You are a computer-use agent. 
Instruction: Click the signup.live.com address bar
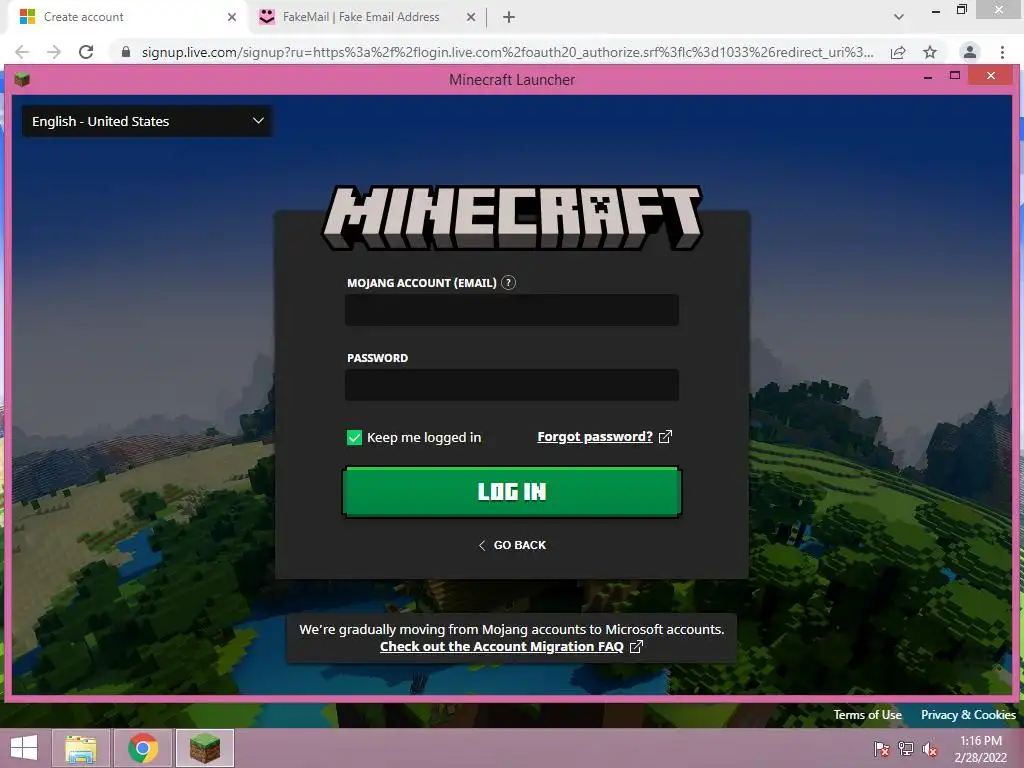coord(507,52)
